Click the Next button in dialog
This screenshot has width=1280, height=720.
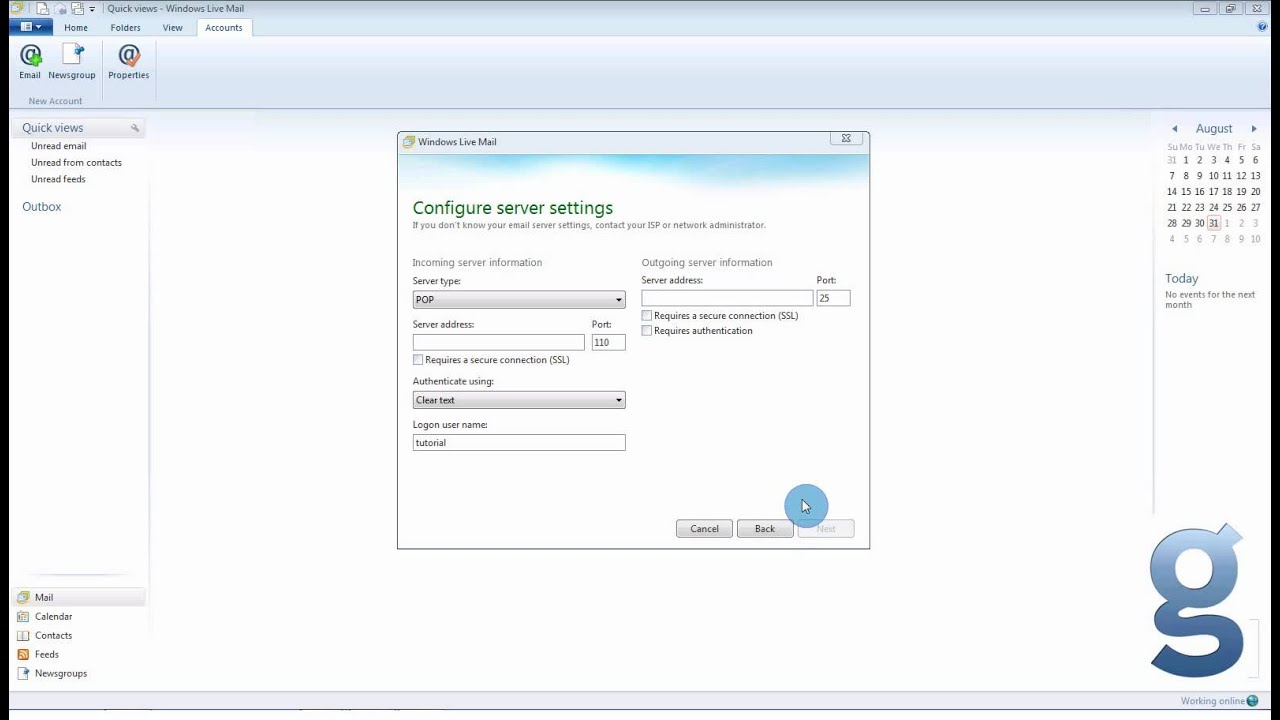coord(826,529)
